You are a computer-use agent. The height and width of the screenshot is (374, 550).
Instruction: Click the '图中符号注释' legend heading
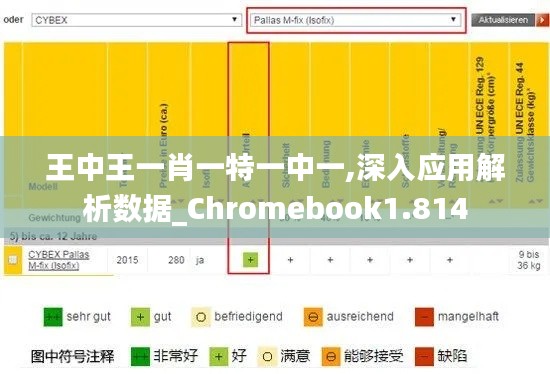(x=73, y=356)
